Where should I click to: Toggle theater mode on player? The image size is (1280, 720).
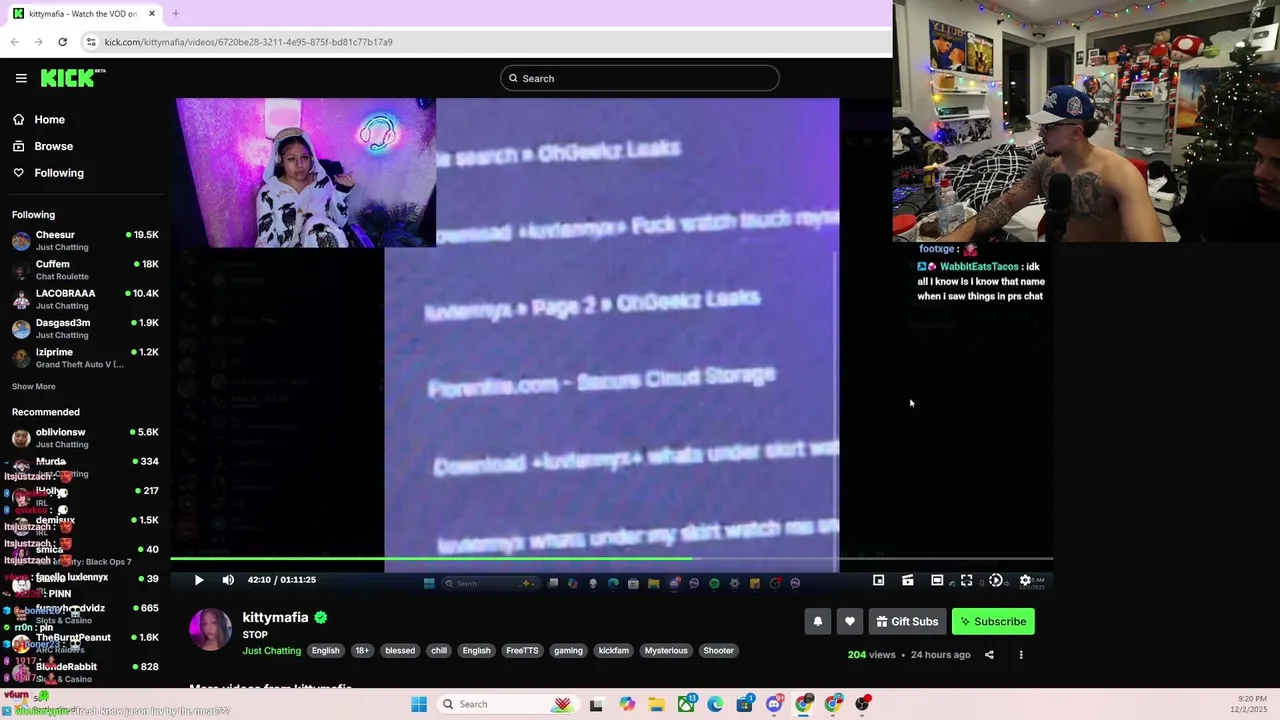point(937,580)
